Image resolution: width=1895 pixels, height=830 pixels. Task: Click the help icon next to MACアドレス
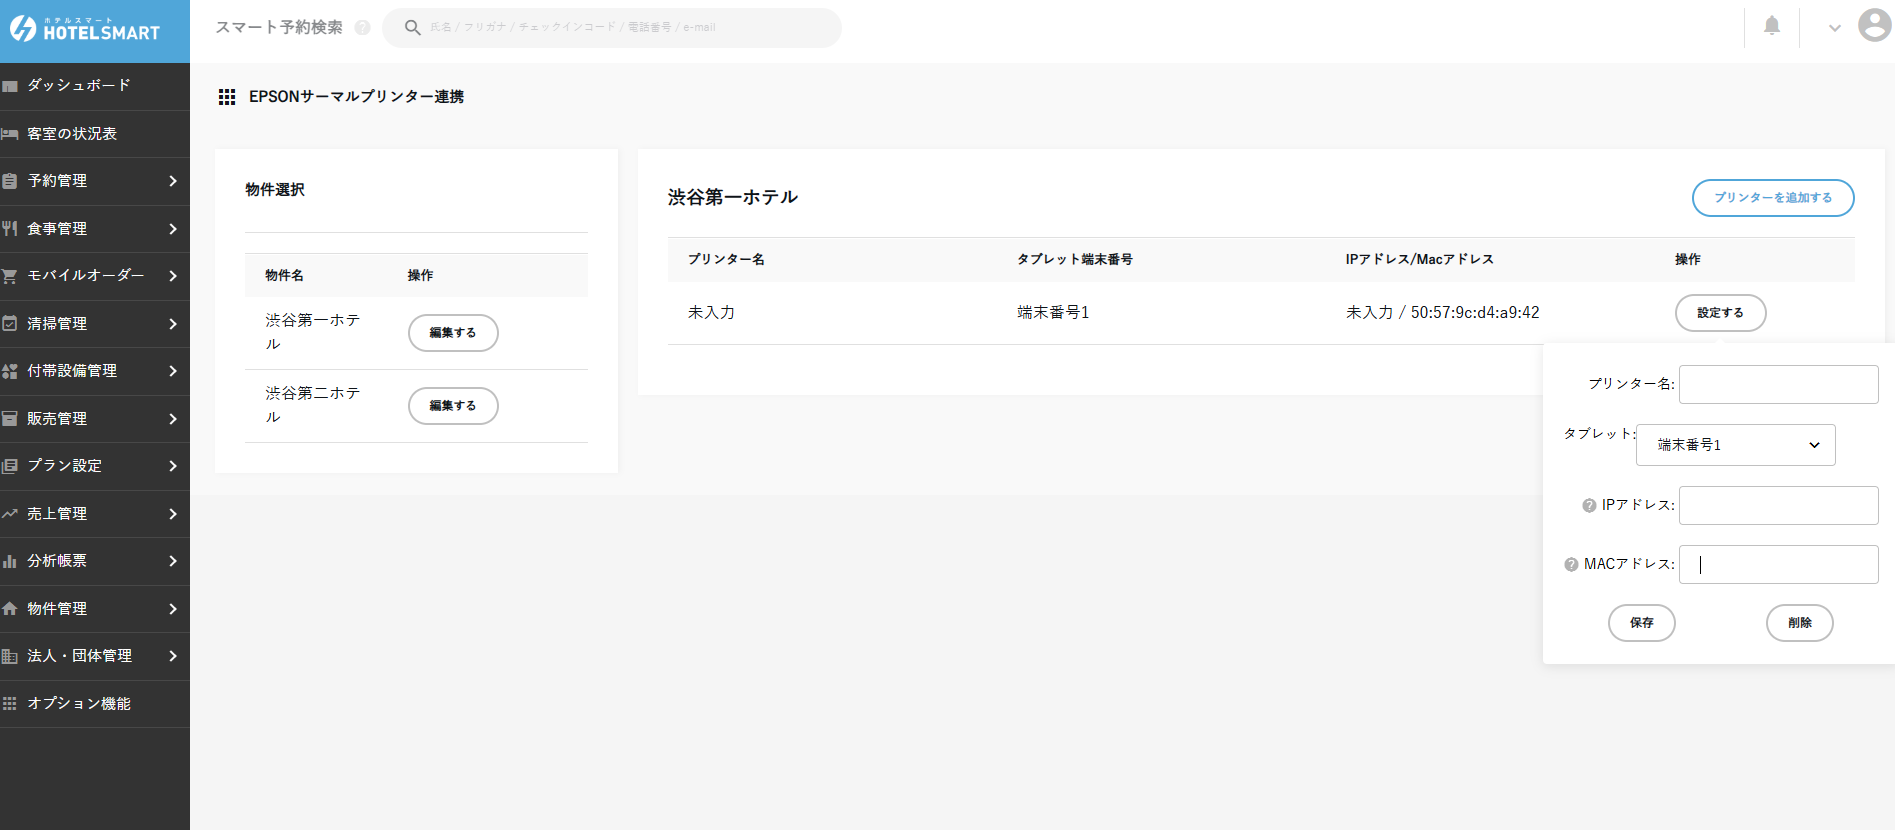(1571, 565)
